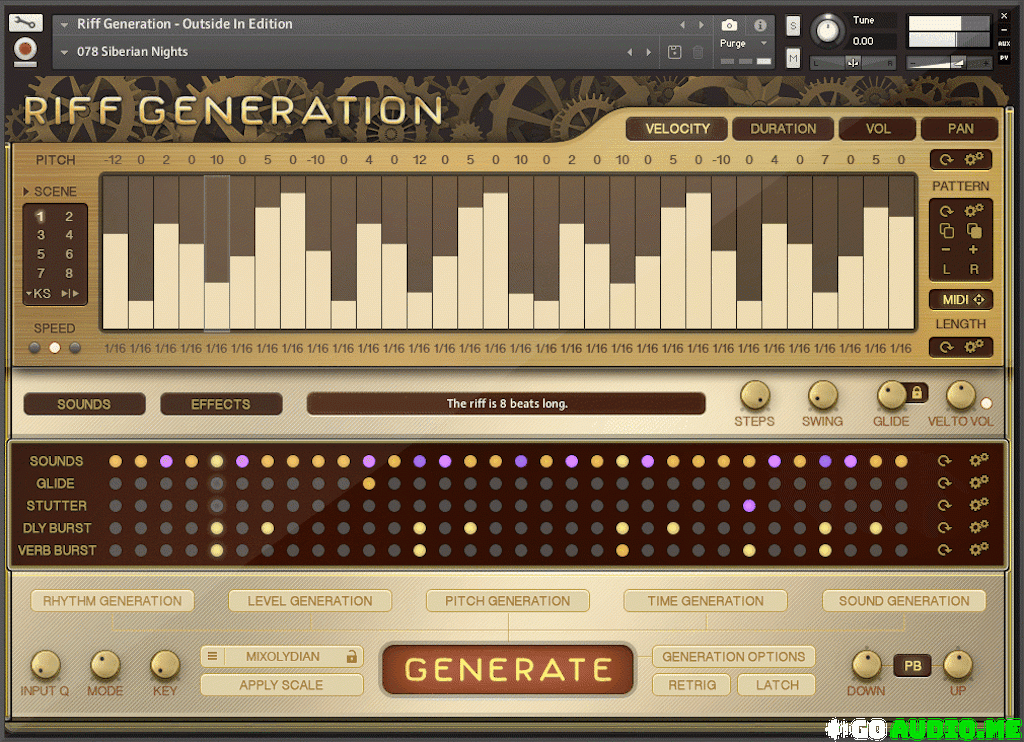The image size is (1024, 742).
Task: Switch to the next instrument arrow
Action: click(x=701, y=25)
